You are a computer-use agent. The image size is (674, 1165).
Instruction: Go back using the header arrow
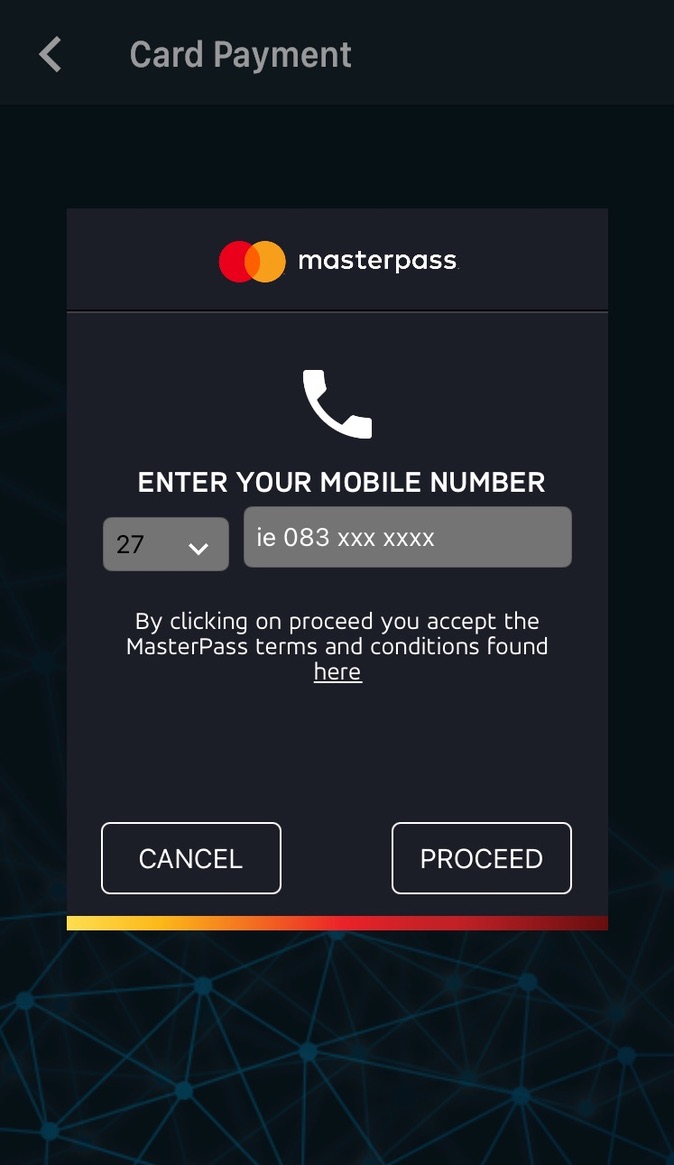pos(51,55)
